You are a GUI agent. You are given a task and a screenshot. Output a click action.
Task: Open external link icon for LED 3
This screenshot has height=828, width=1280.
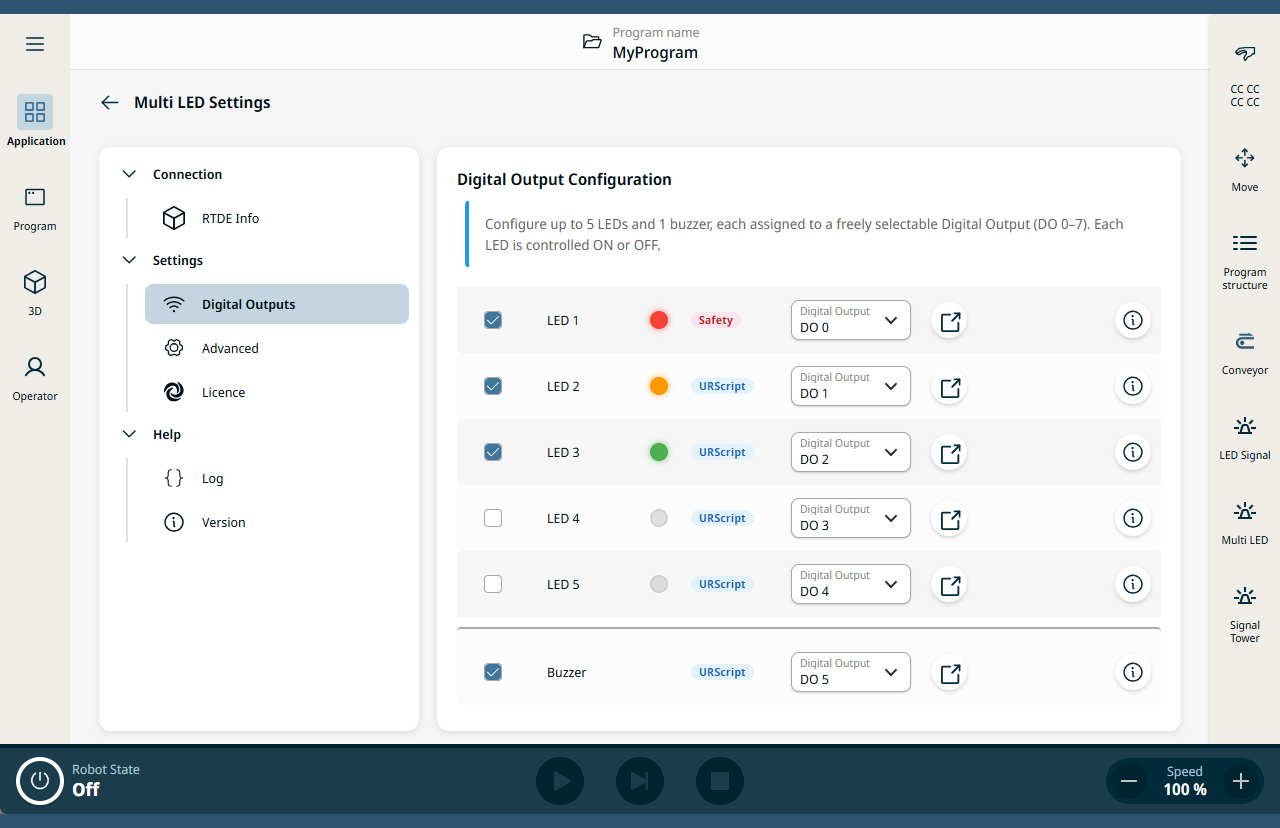[949, 452]
